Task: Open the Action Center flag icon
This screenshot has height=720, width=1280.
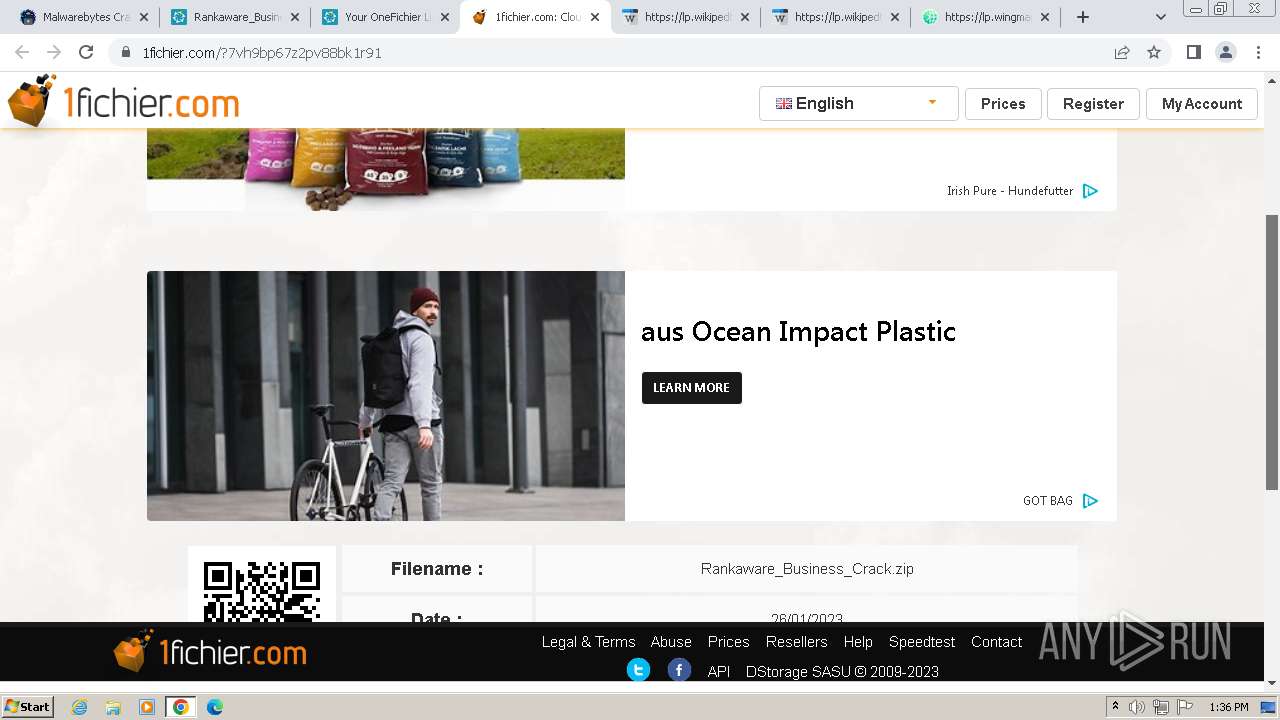Action: pyautogui.click(x=1183, y=707)
